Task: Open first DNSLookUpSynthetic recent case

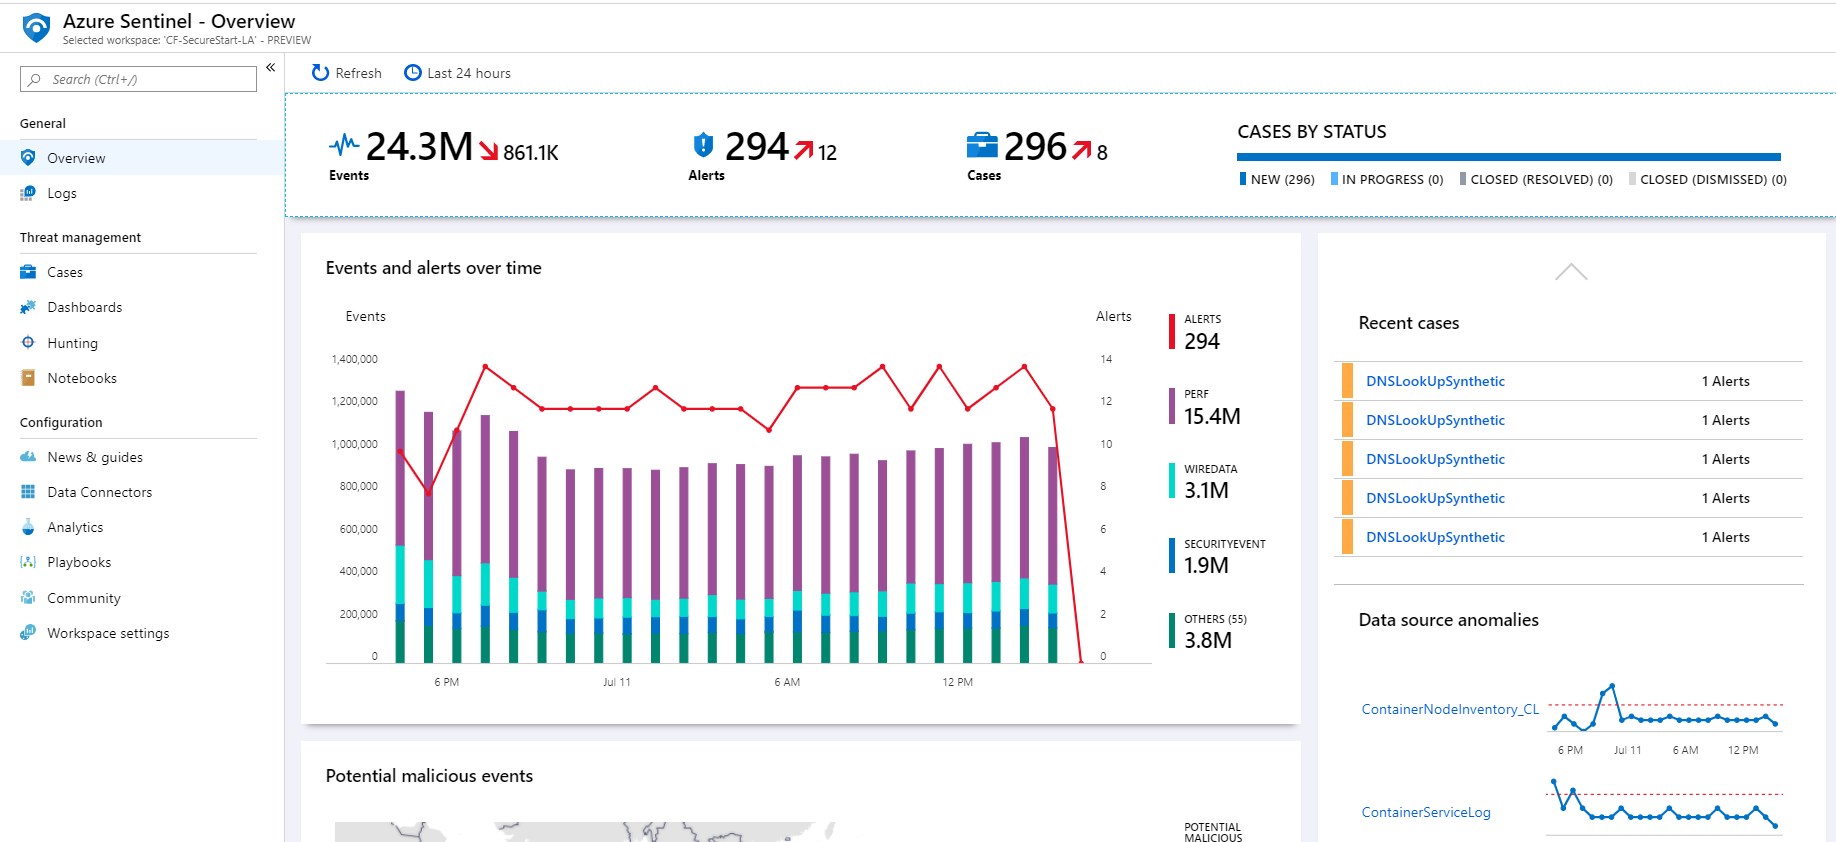Action: coord(1435,381)
